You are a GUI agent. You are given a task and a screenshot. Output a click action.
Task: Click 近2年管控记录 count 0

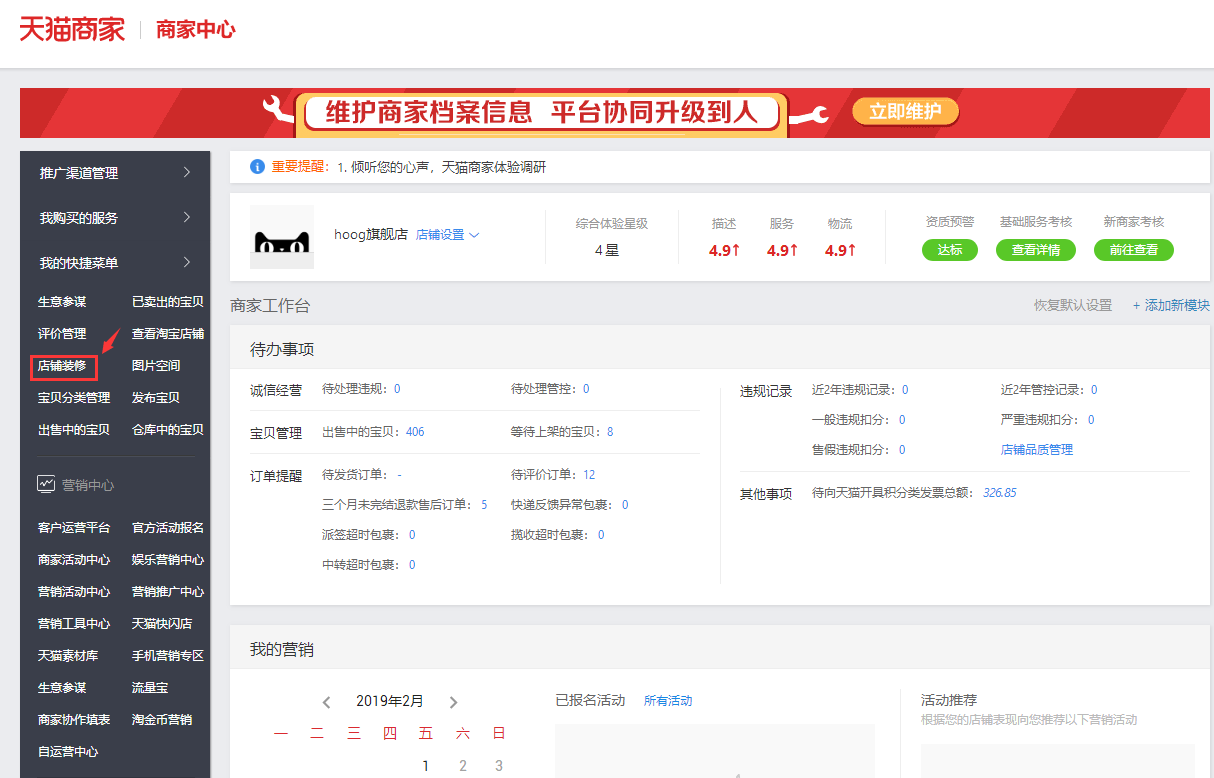coord(1094,390)
